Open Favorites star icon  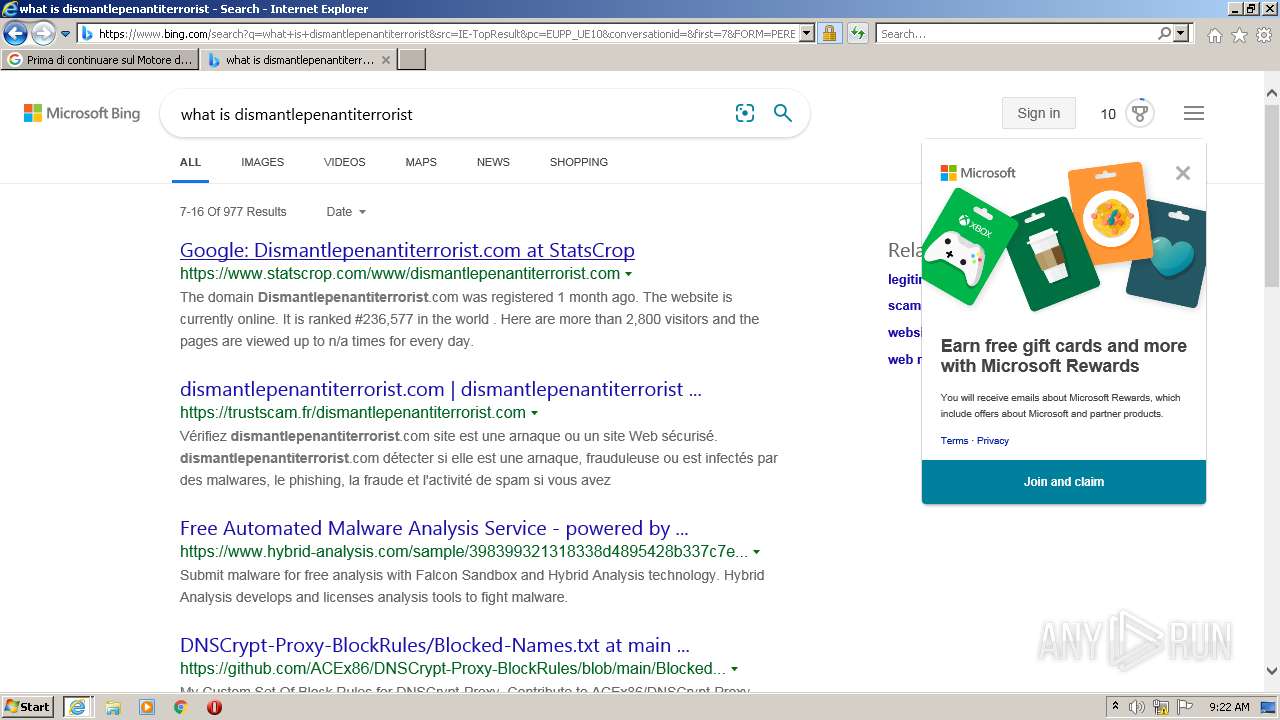[1239, 35]
